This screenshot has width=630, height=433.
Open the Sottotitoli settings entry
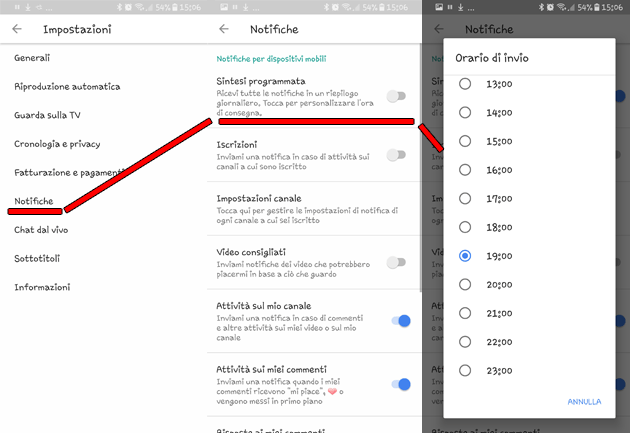coord(37,258)
